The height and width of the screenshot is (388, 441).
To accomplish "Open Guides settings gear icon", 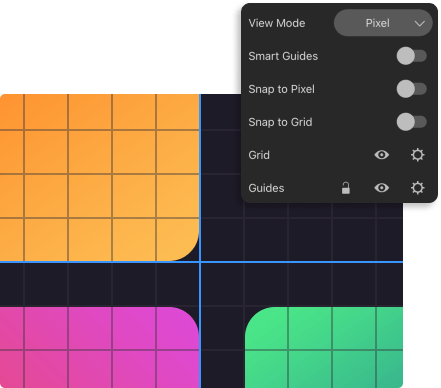I will [x=417, y=188].
